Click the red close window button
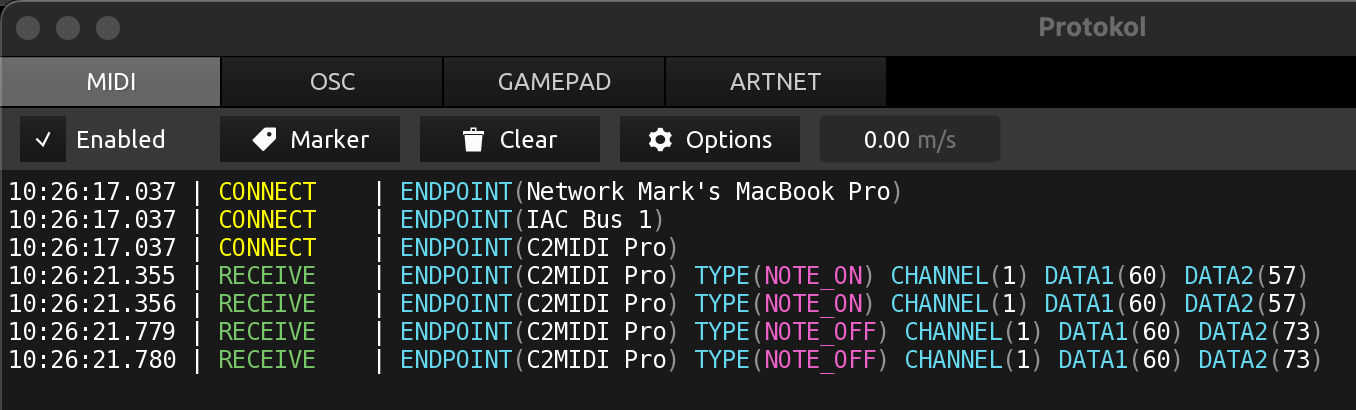The height and width of the screenshot is (410, 1356). coord(28,28)
